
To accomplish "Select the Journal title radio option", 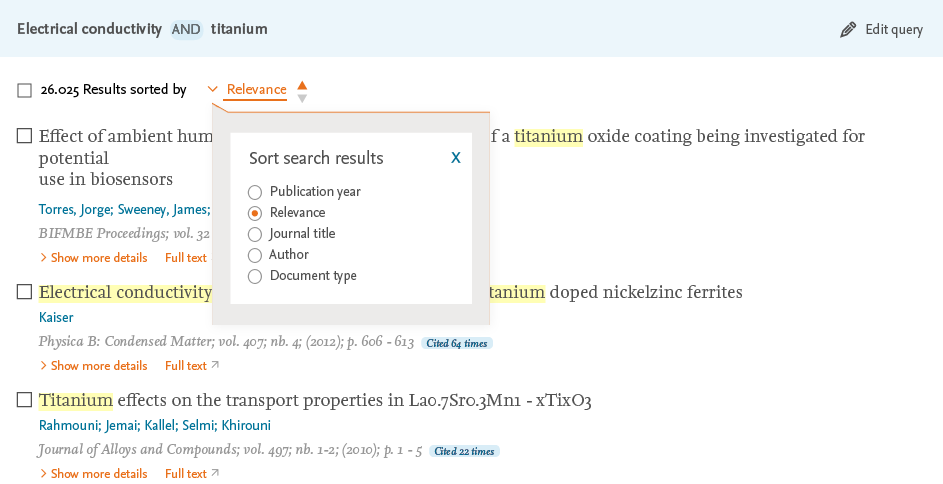I will click(x=255, y=234).
